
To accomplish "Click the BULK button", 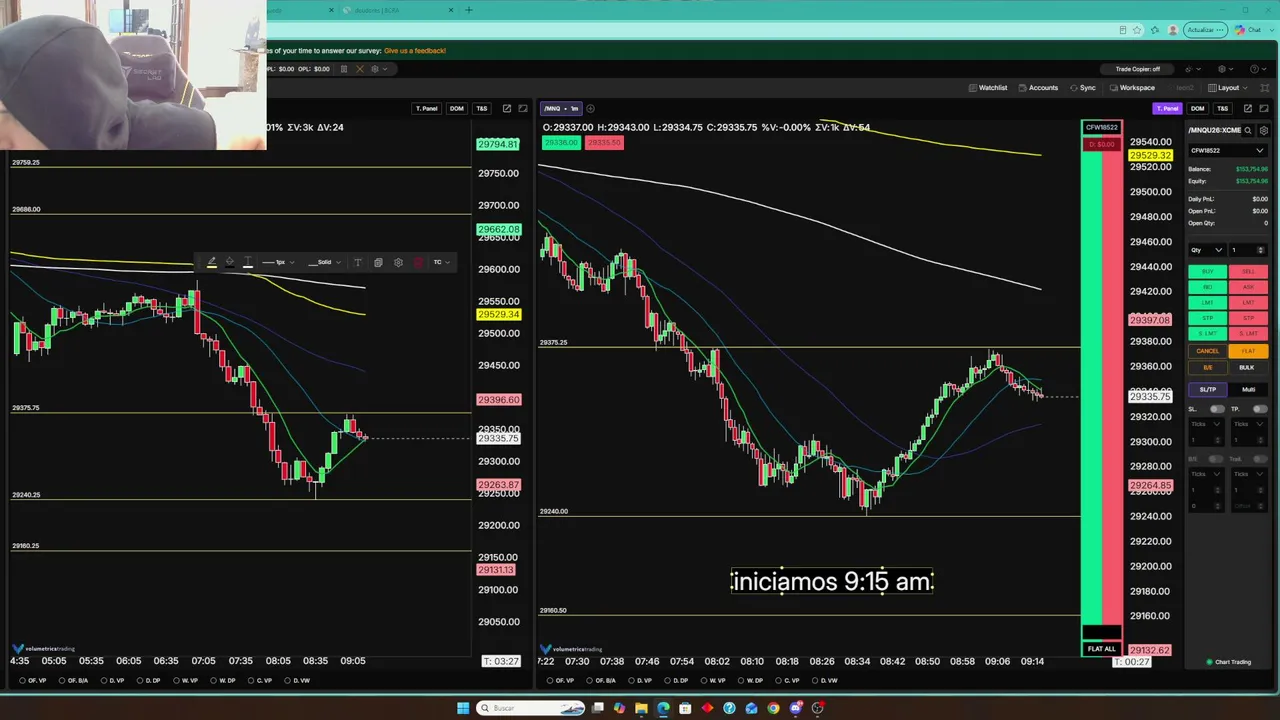I will pyautogui.click(x=1247, y=367).
